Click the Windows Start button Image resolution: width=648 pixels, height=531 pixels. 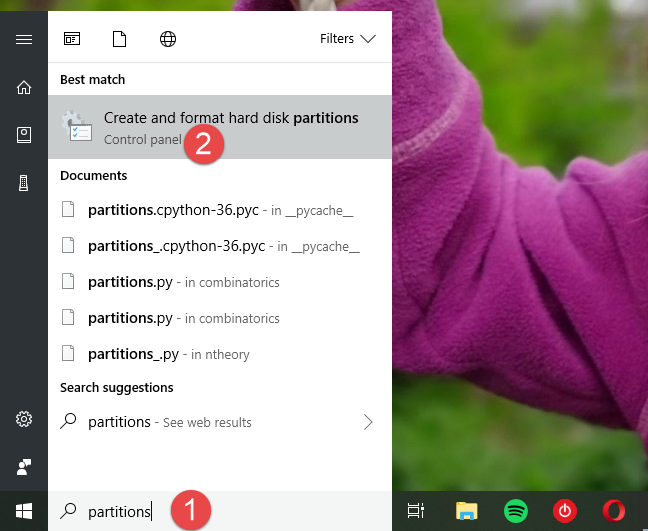tap(24, 511)
